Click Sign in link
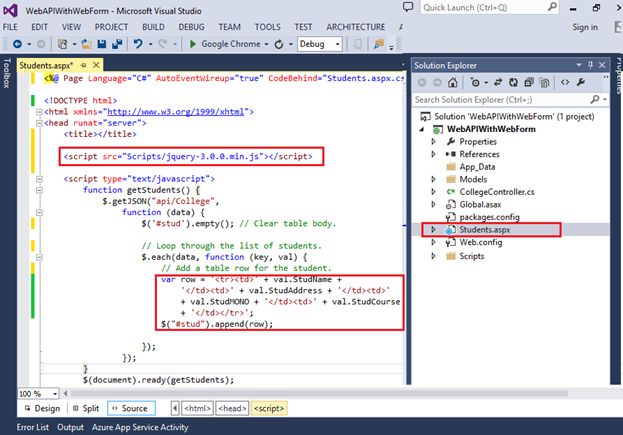The width and height of the screenshot is (623, 435). pyautogui.click(x=583, y=27)
